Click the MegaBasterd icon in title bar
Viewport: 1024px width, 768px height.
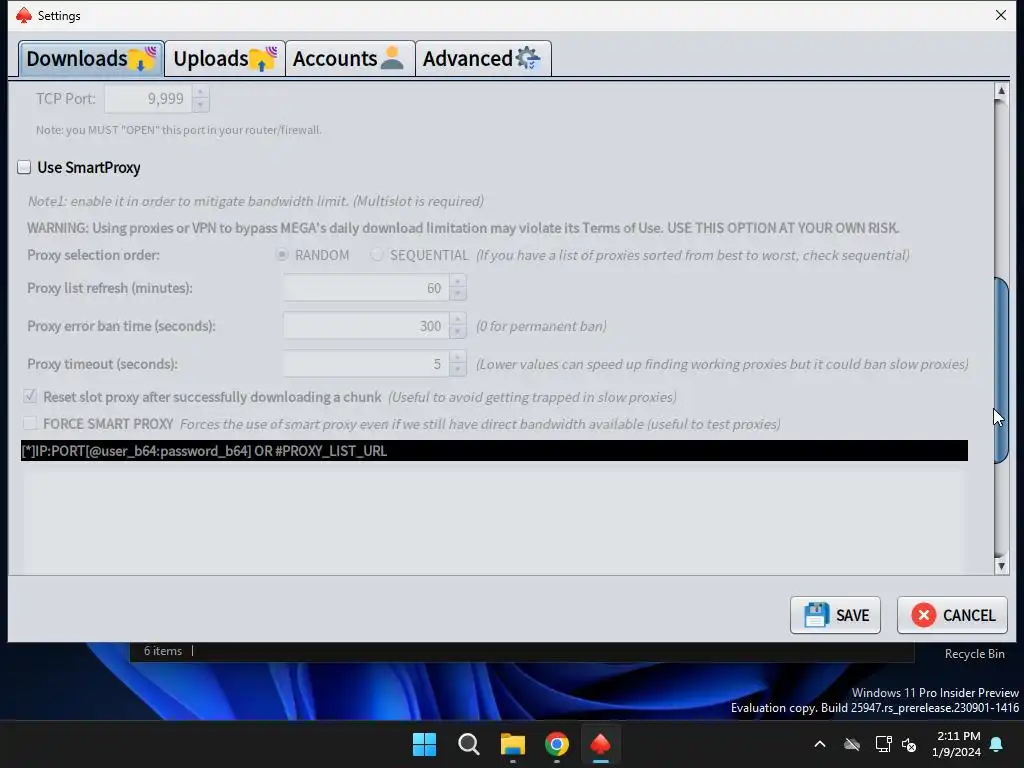pyautogui.click(x=24, y=15)
